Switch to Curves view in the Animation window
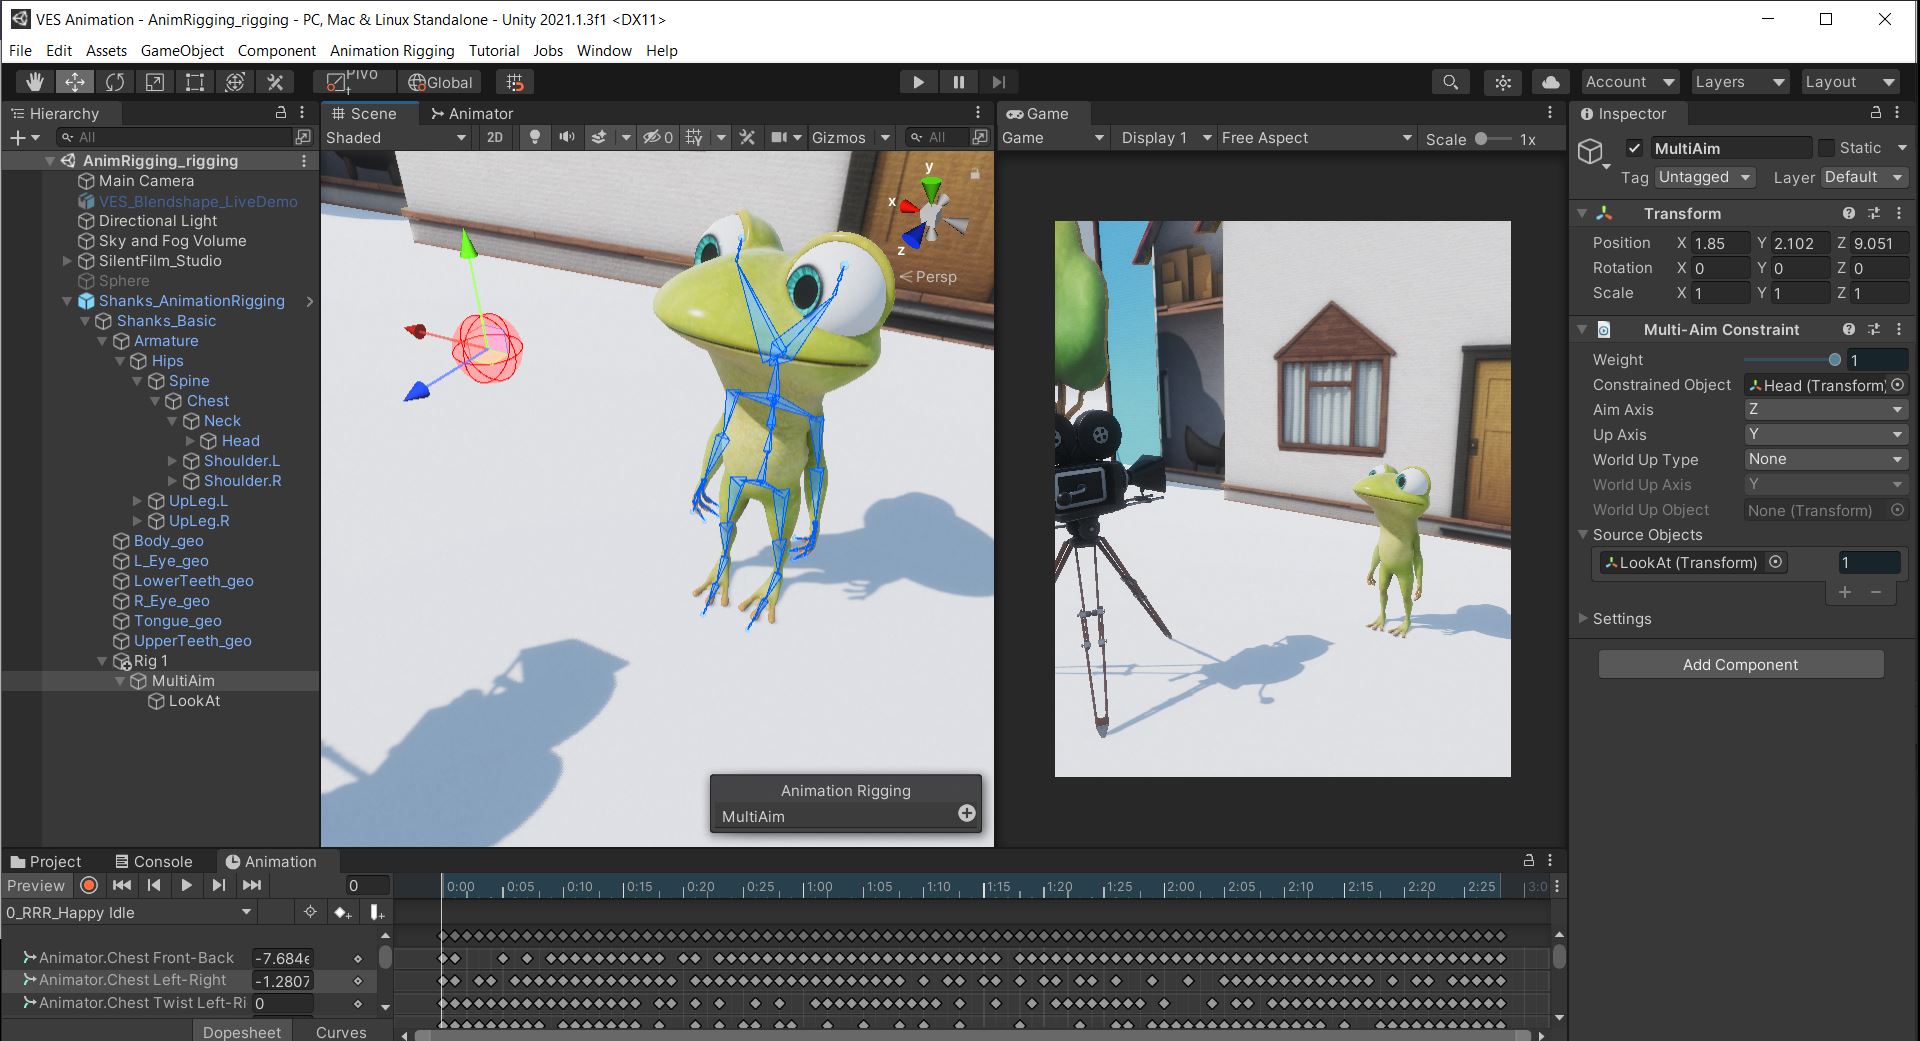 (340, 1032)
